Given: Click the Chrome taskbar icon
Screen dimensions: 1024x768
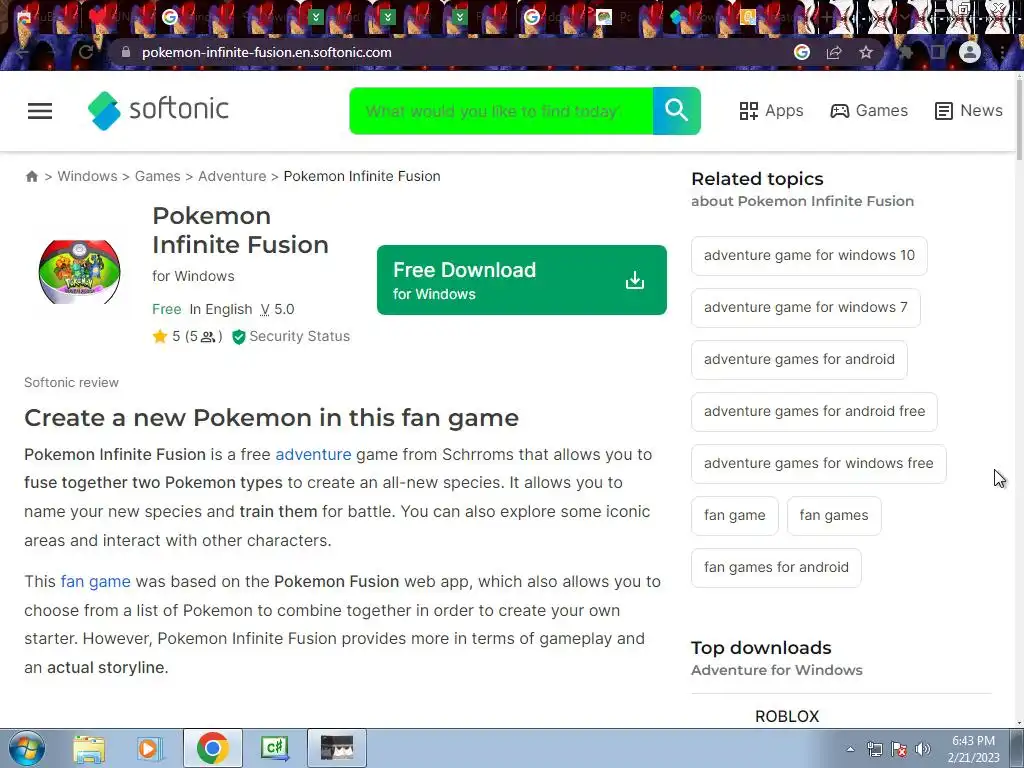Looking at the screenshot, I should [x=212, y=748].
